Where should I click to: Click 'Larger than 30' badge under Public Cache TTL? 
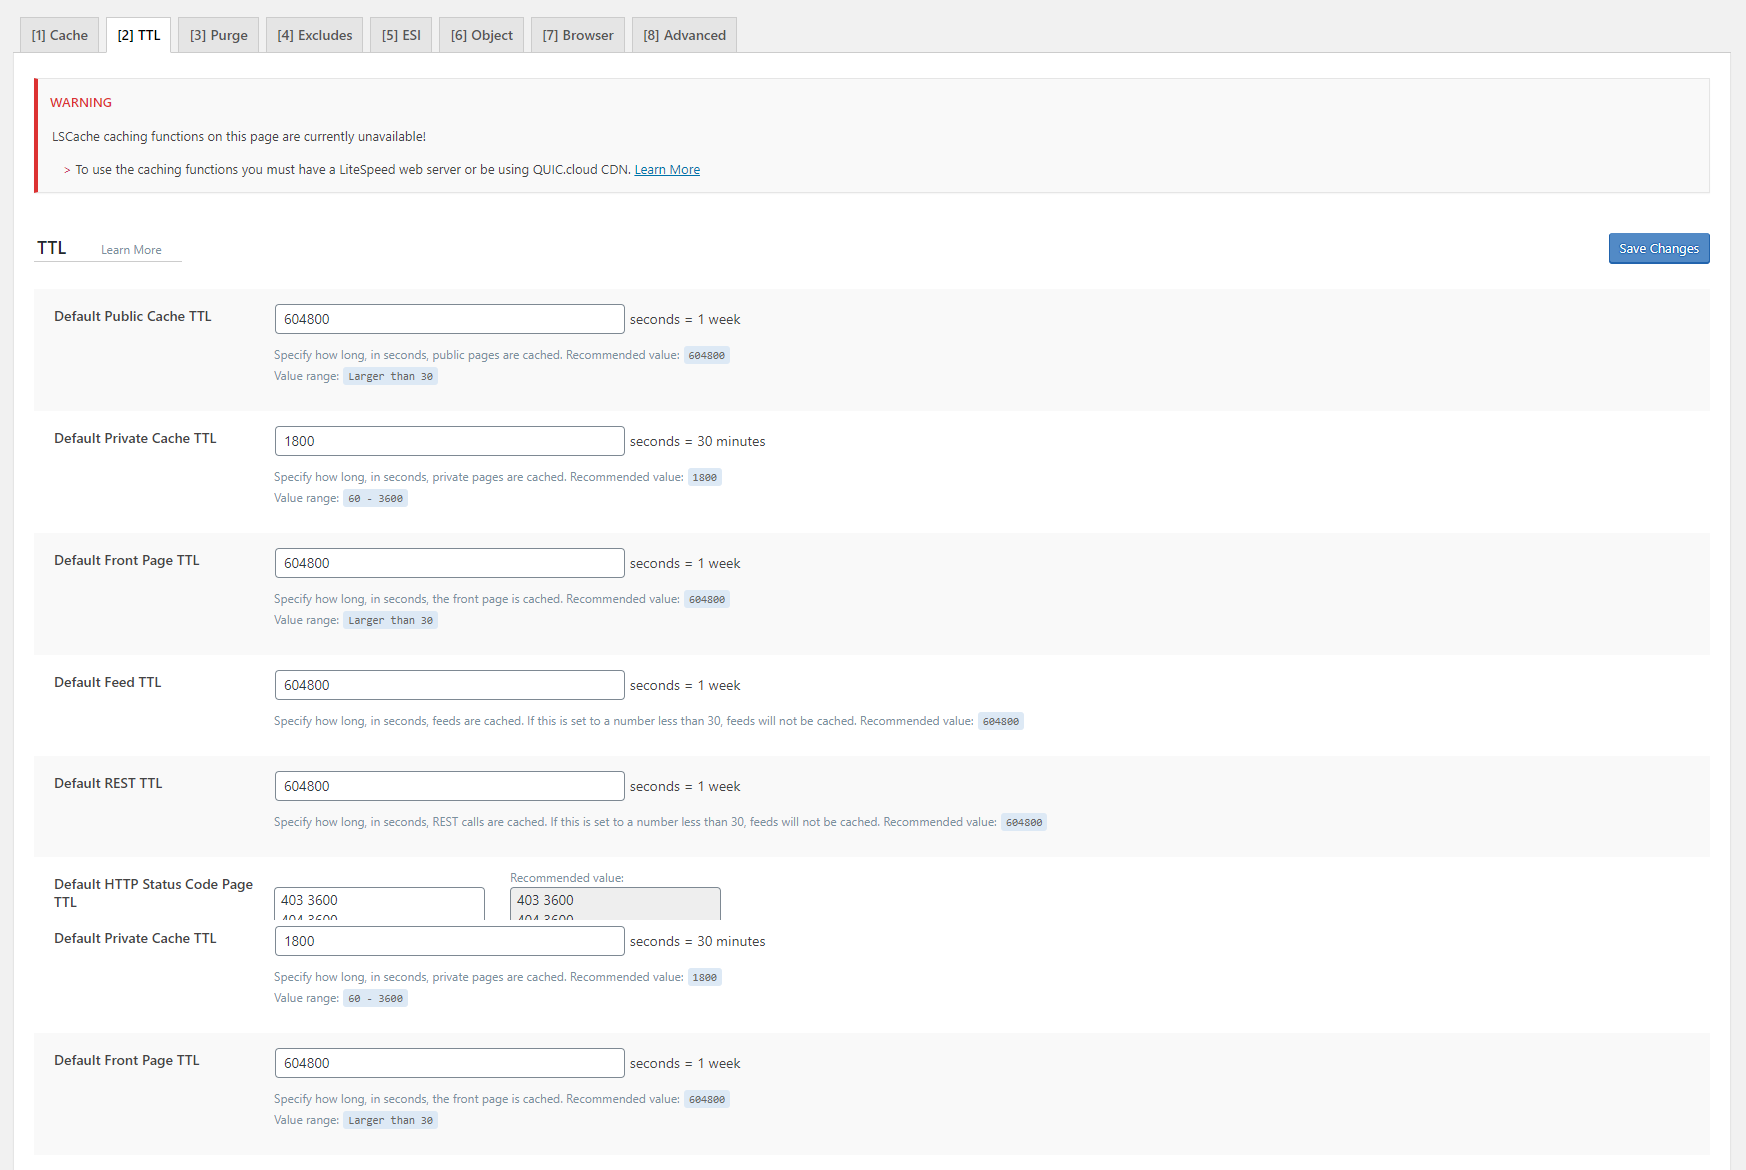(391, 377)
